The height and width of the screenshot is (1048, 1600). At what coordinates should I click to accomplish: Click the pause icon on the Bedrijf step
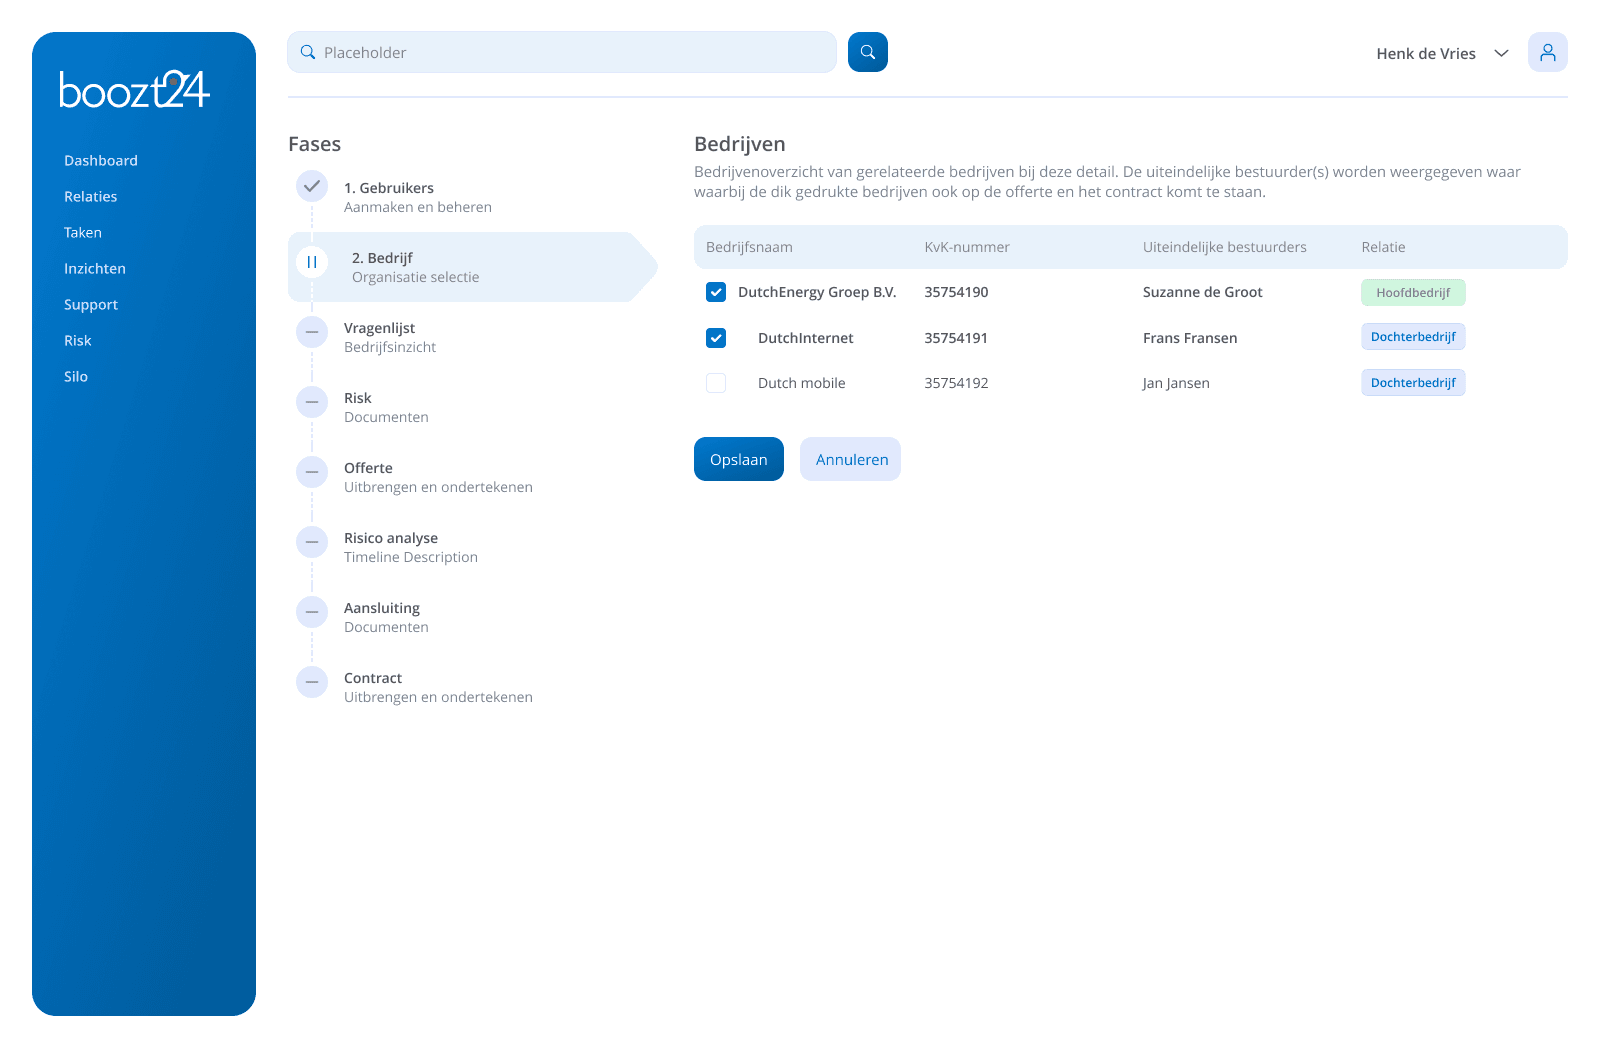[x=312, y=262]
